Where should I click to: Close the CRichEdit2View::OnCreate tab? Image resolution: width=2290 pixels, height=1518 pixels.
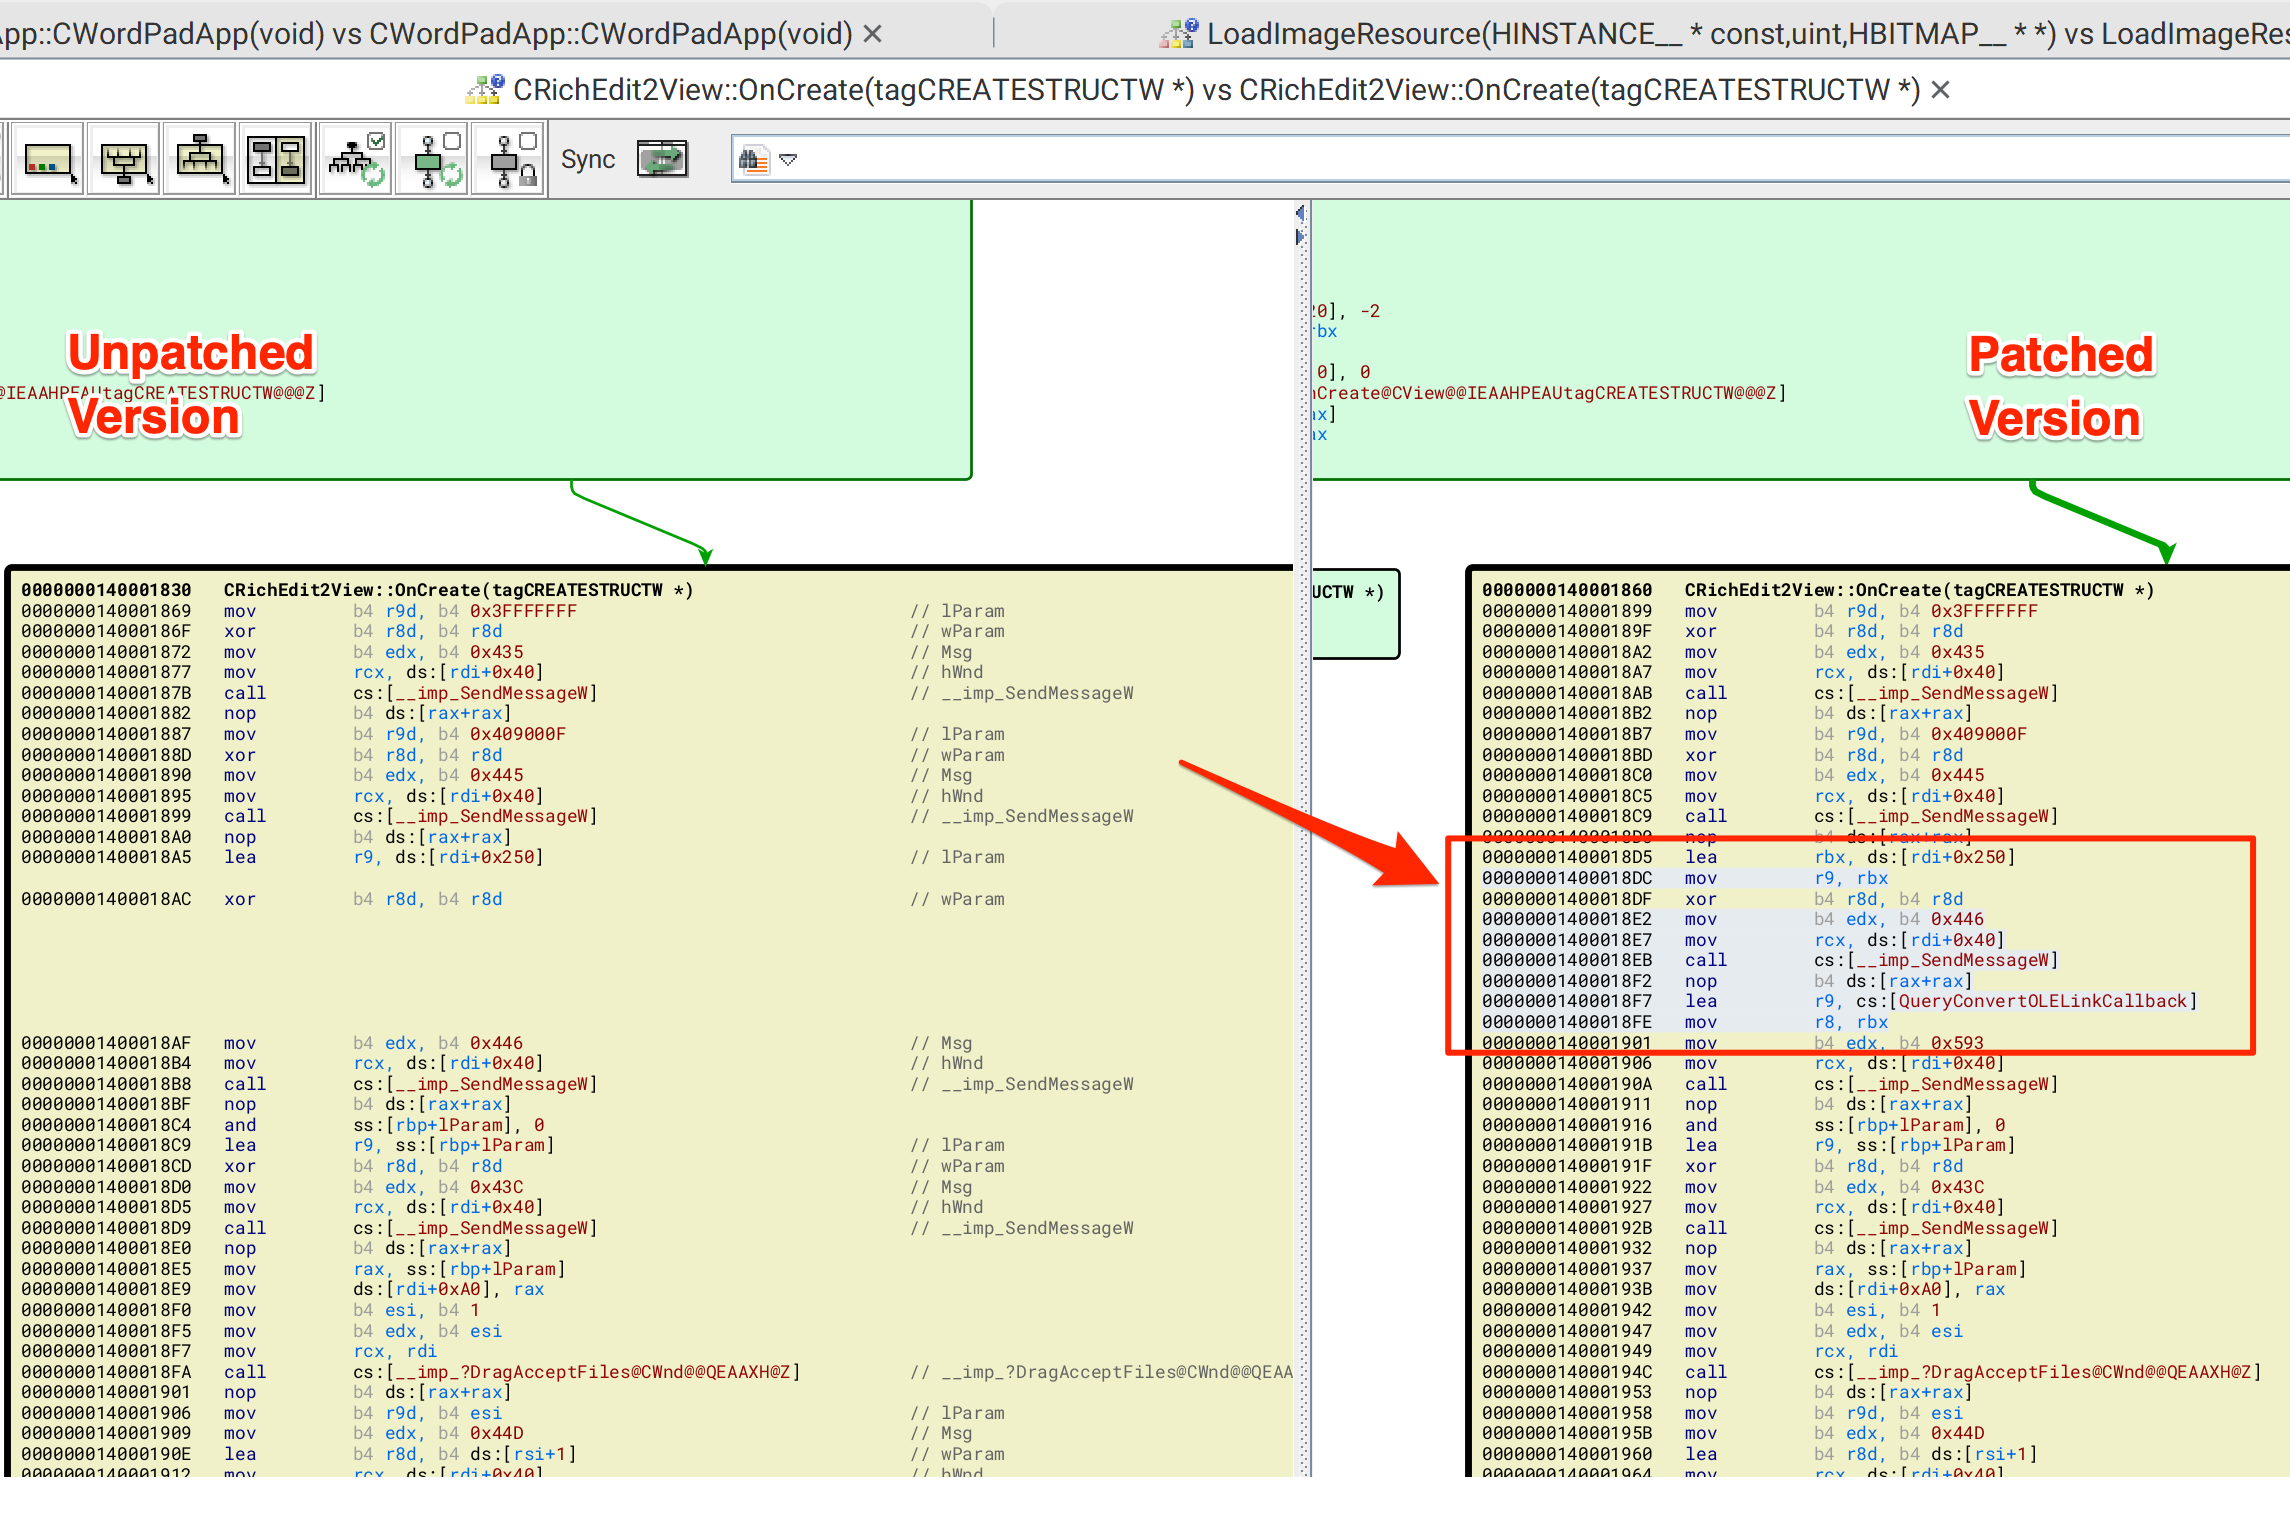coord(1941,90)
